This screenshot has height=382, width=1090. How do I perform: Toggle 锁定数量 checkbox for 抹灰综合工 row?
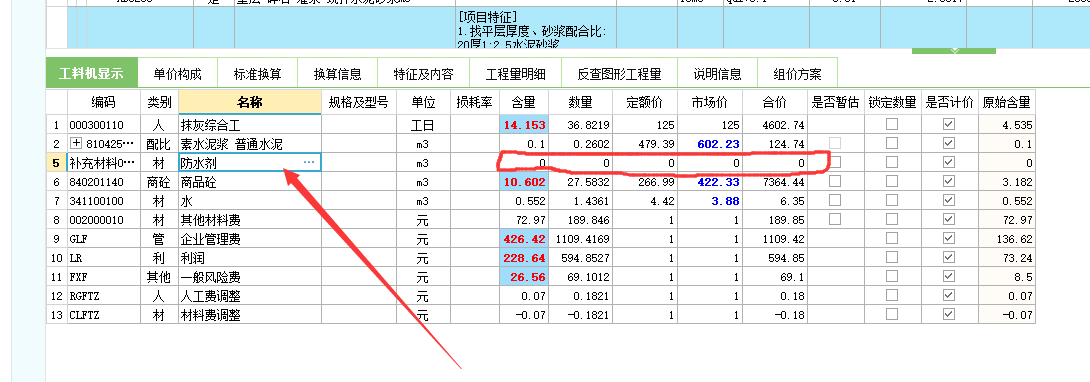892,124
